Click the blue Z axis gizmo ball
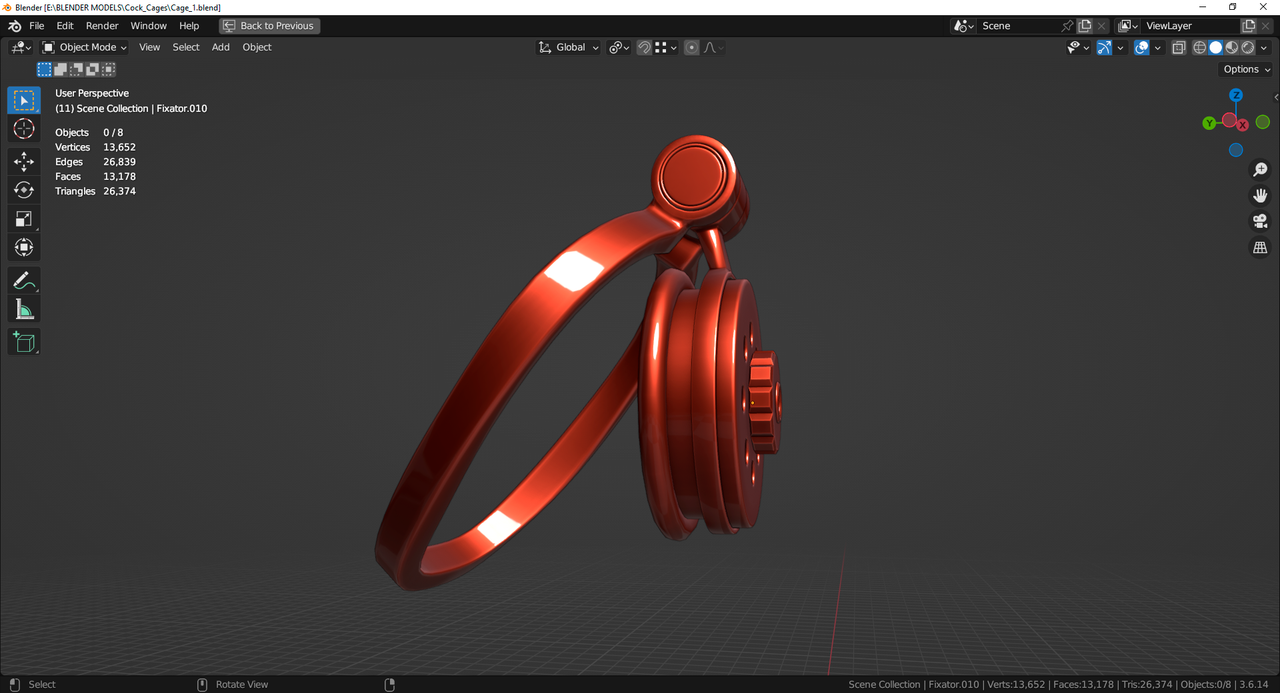 [1236, 96]
